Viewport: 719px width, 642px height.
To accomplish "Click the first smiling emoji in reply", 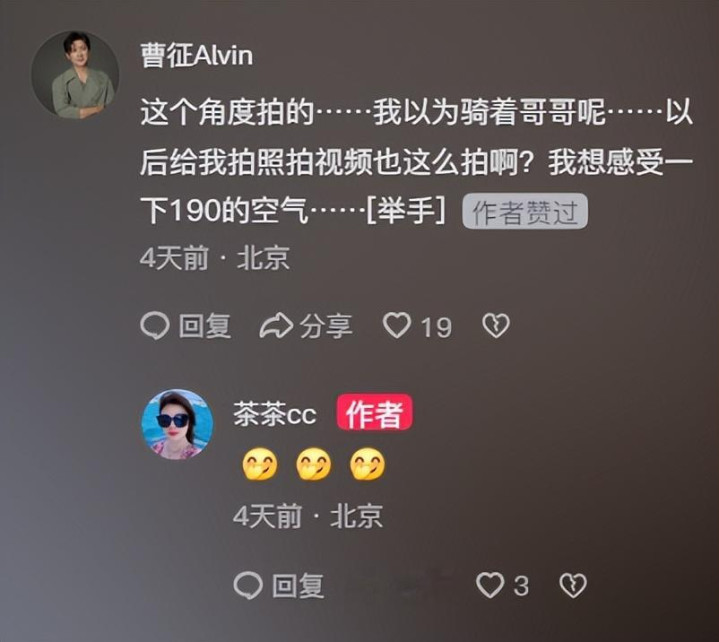I will click(x=260, y=464).
